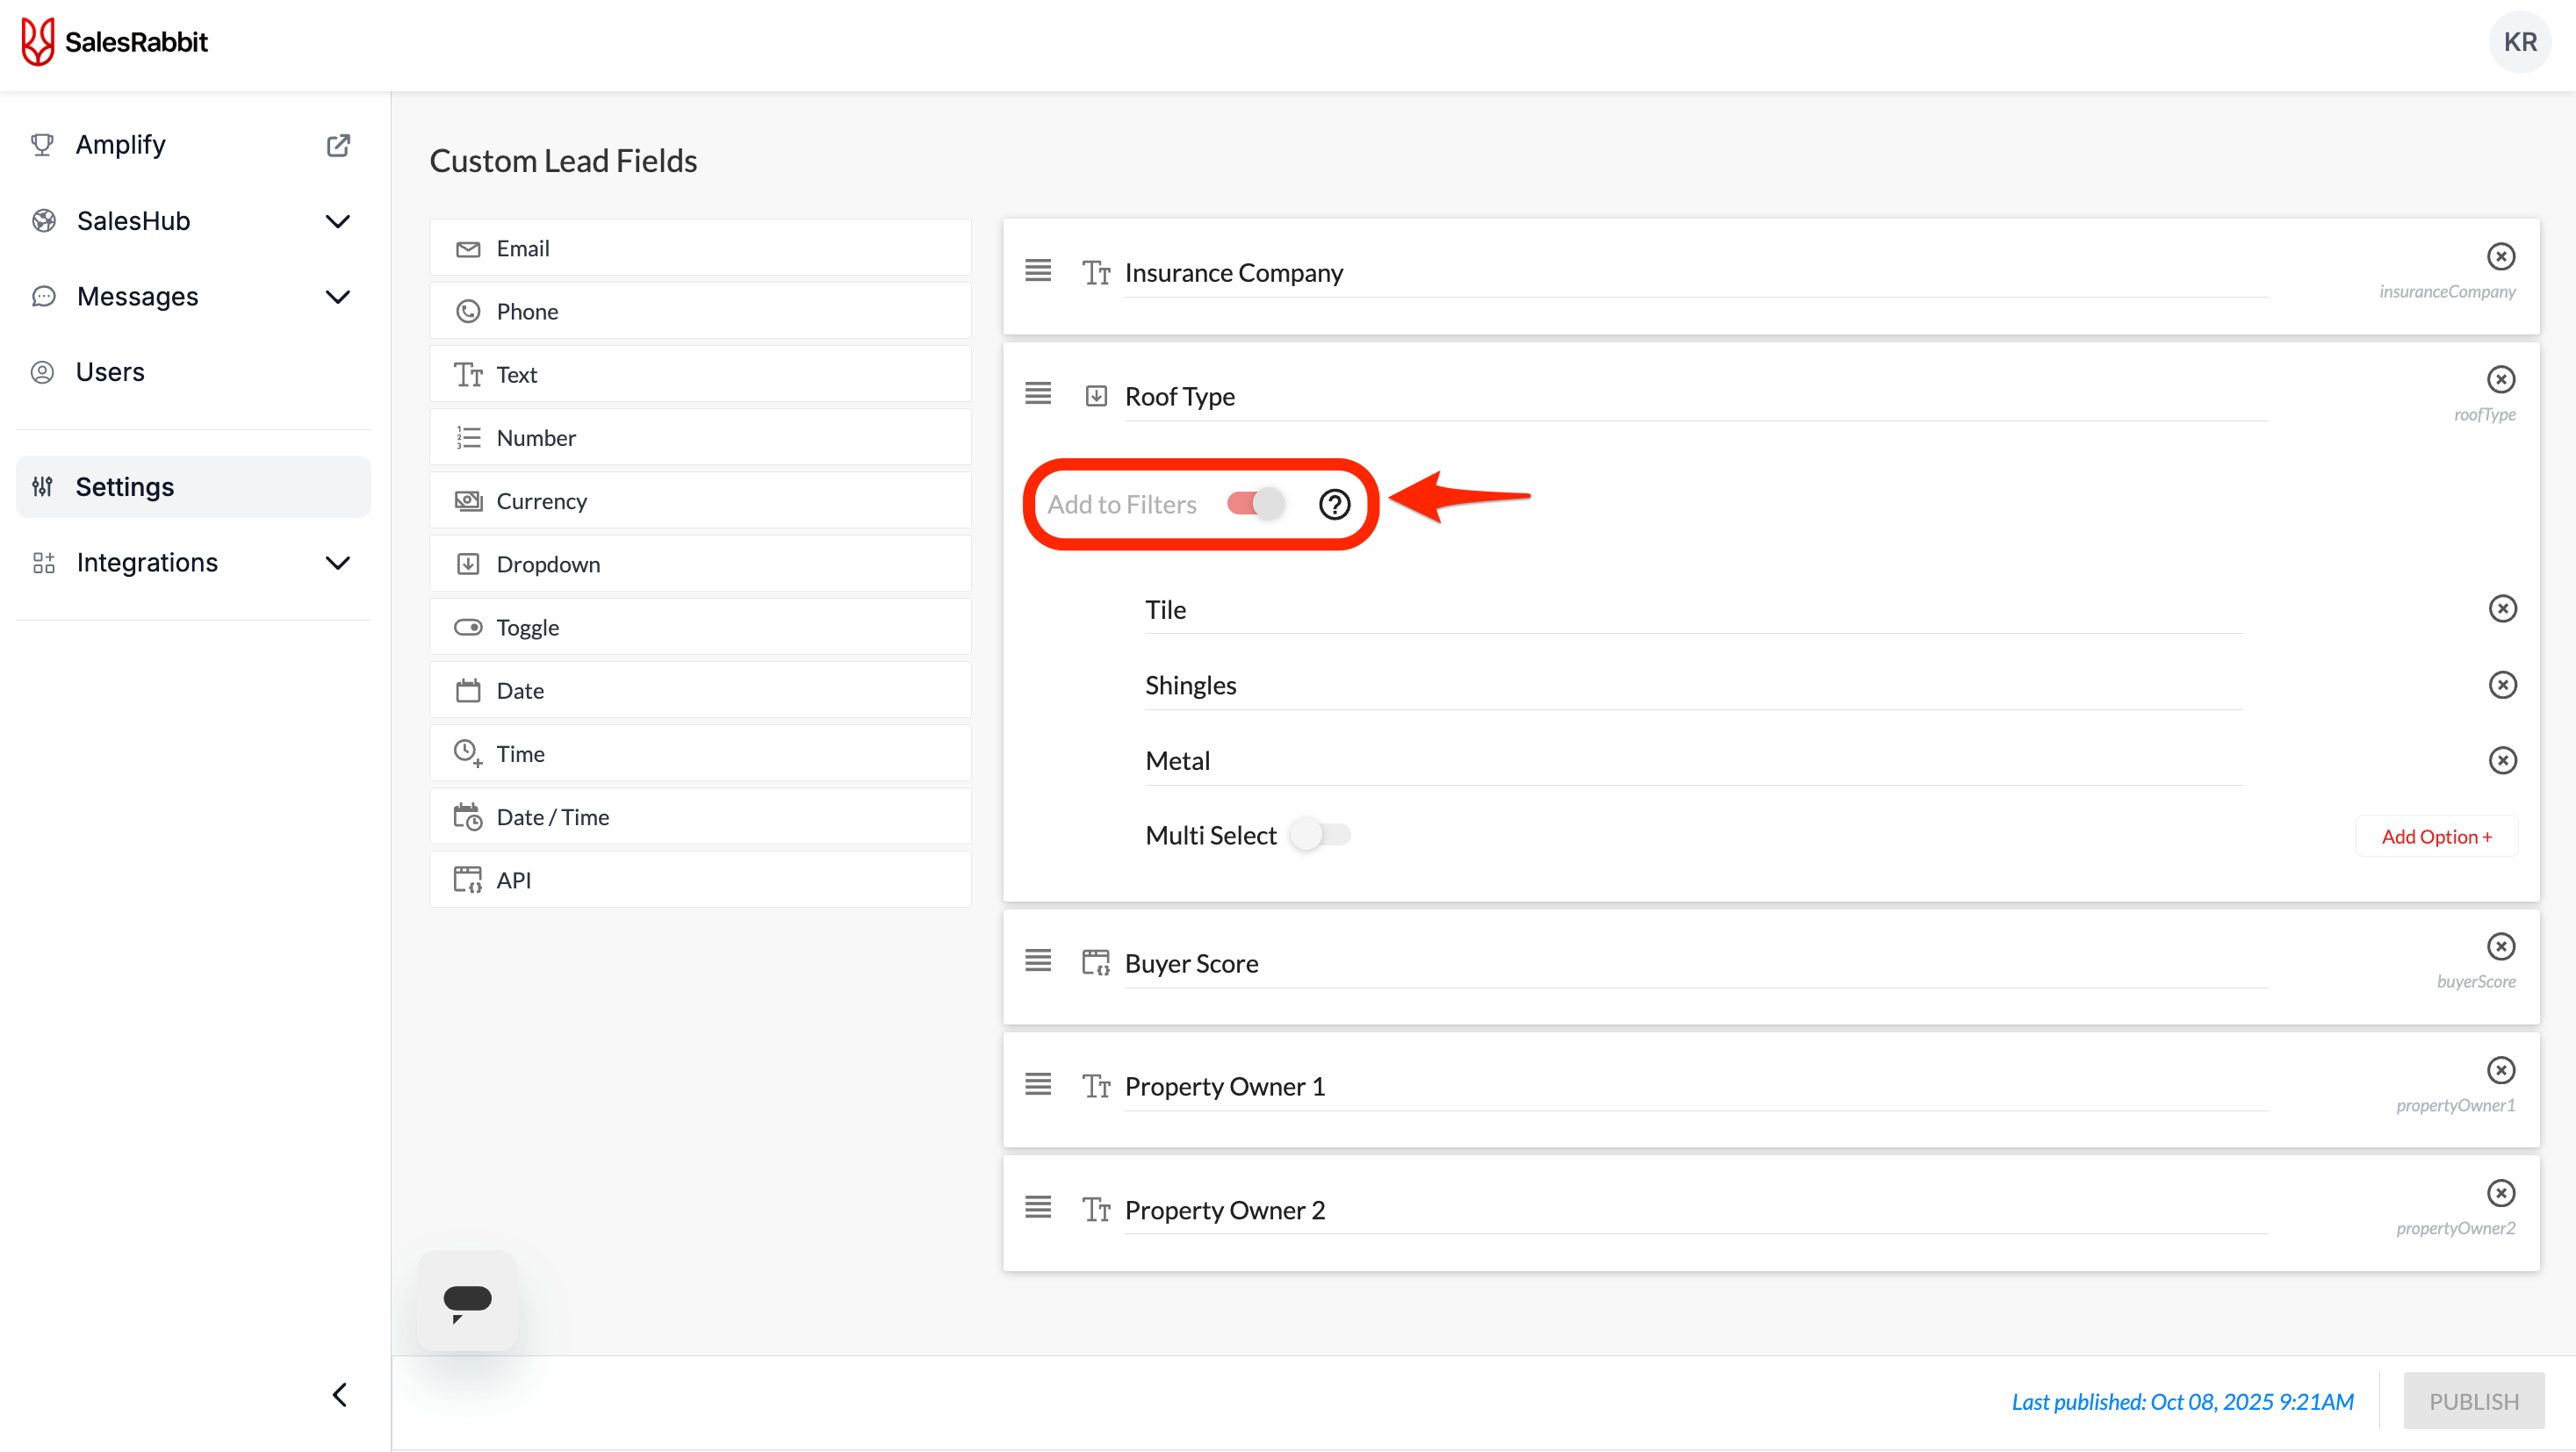Open the Users page
2576x1452 pixels.
tap(110, 372)
